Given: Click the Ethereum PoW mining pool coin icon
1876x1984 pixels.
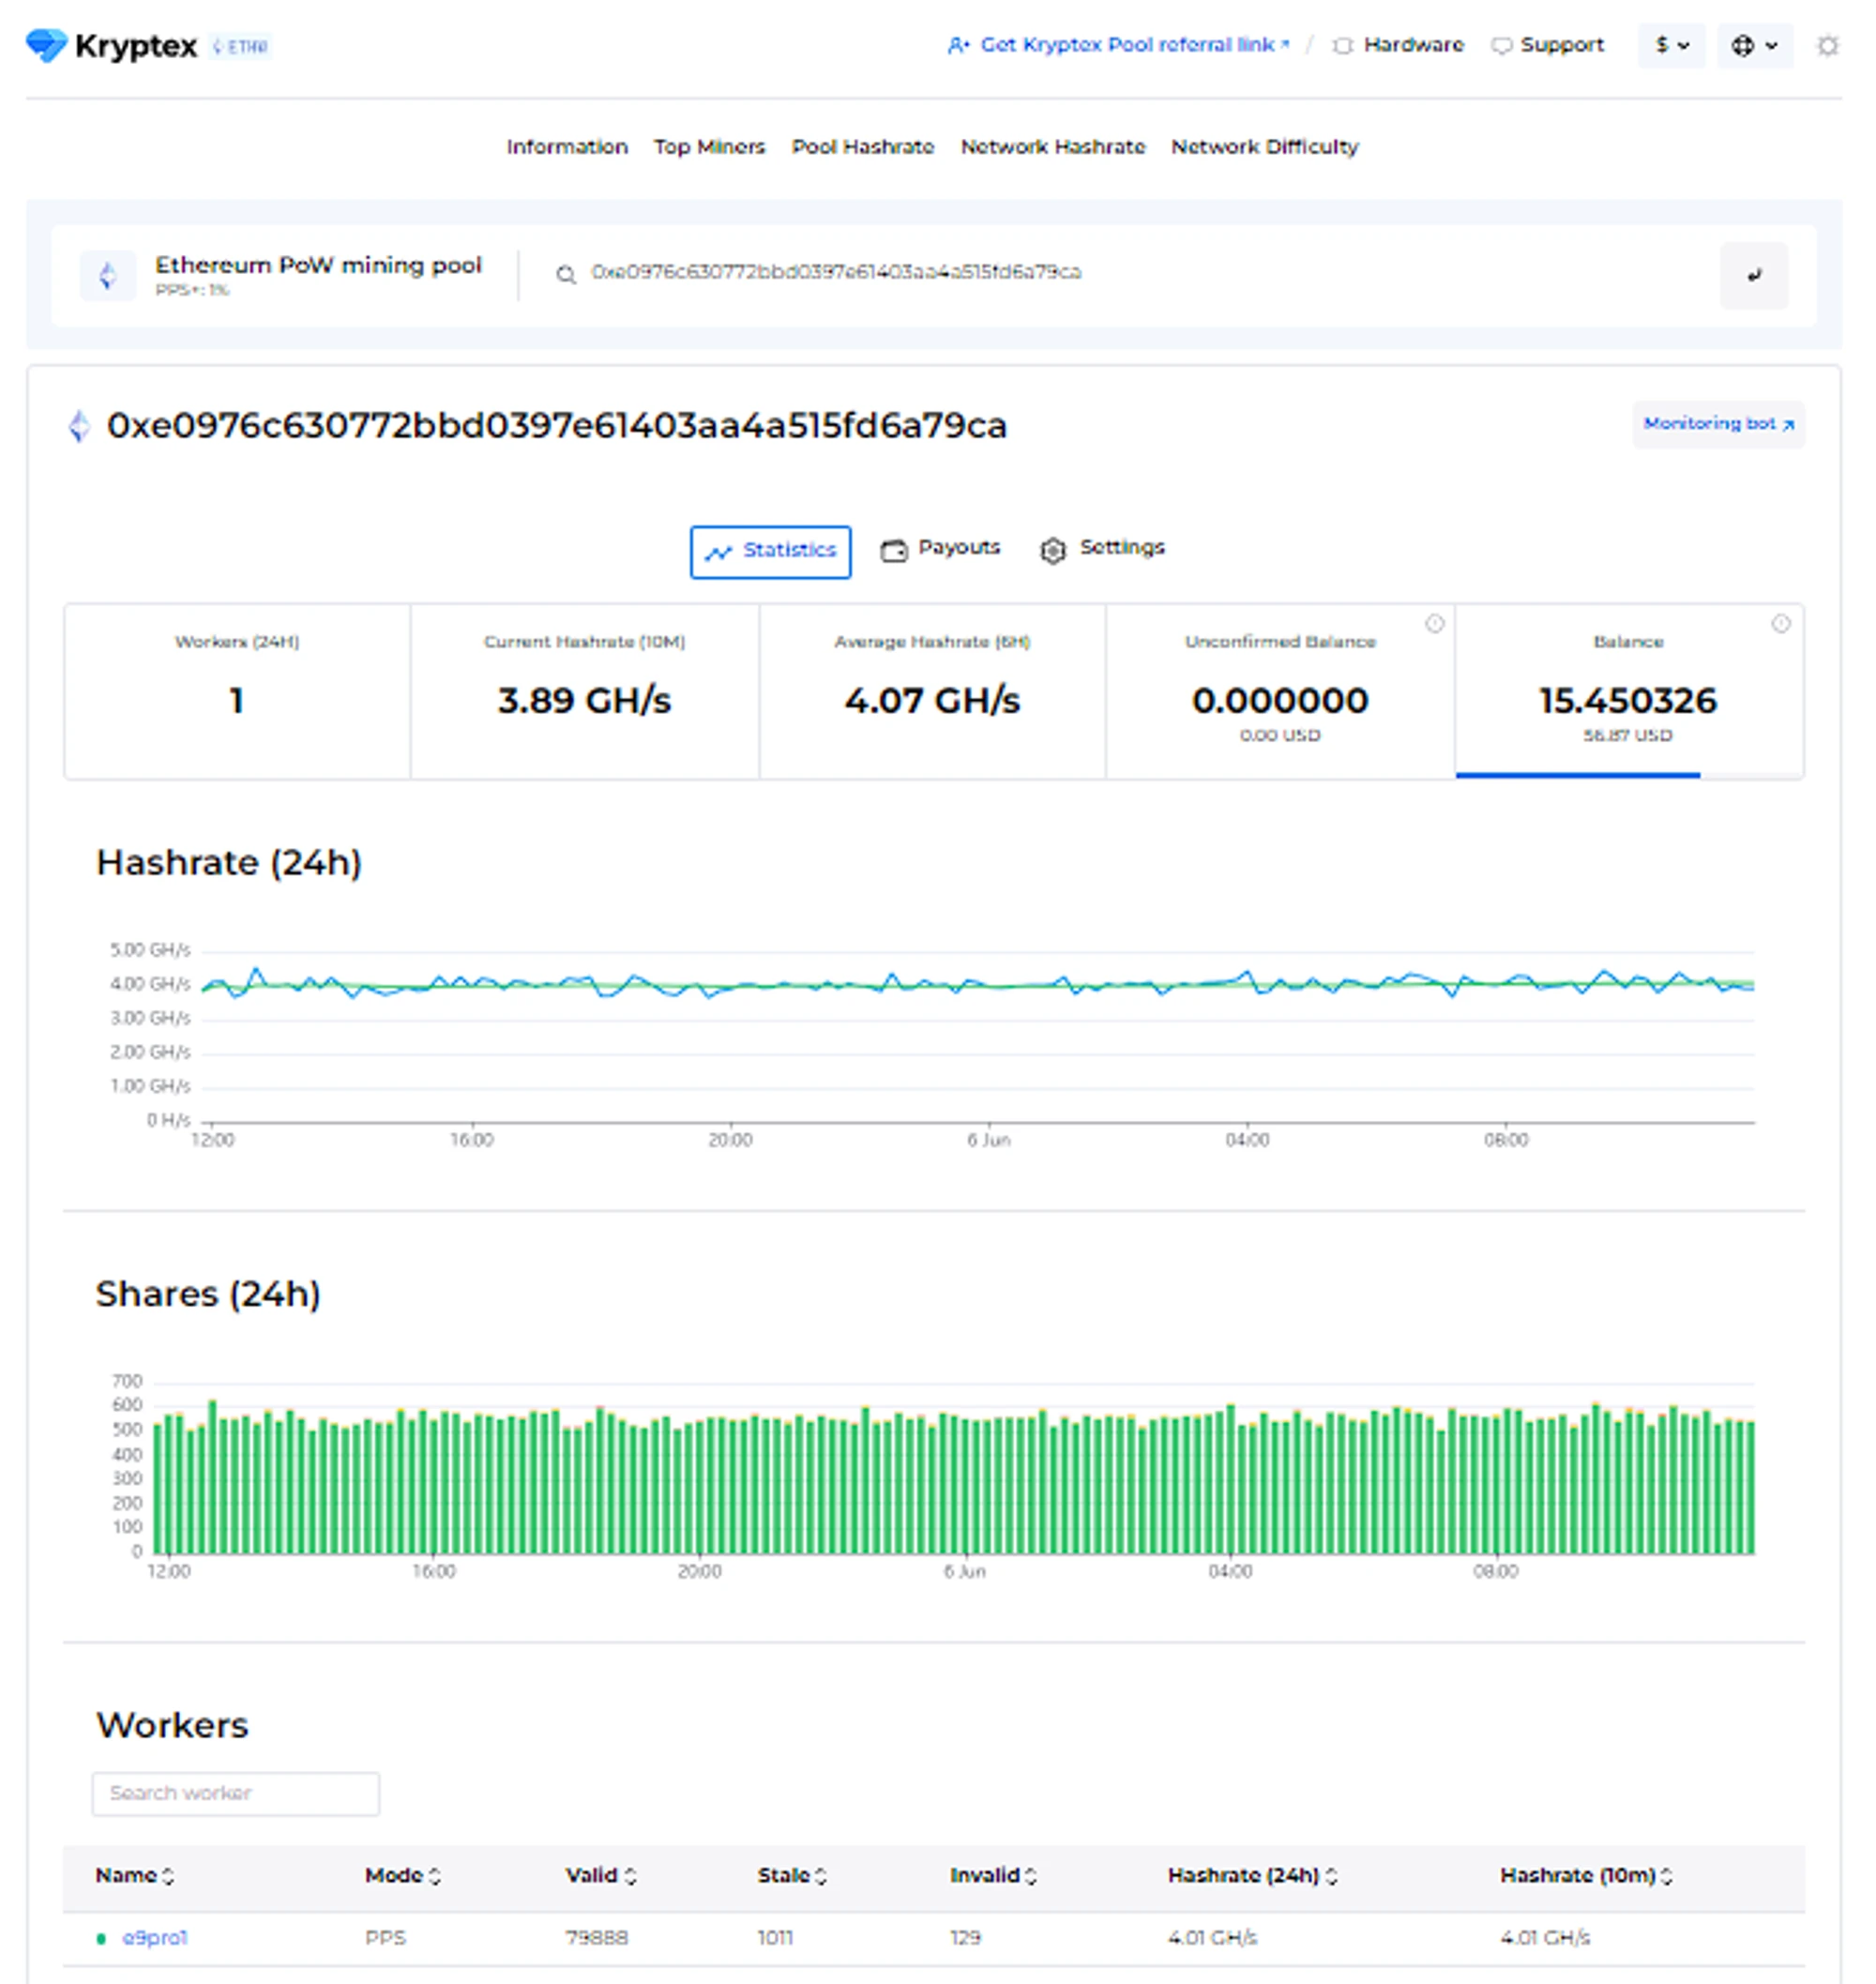Looking at the screenshot, I should pyautogui.click(x=108, y=275).
